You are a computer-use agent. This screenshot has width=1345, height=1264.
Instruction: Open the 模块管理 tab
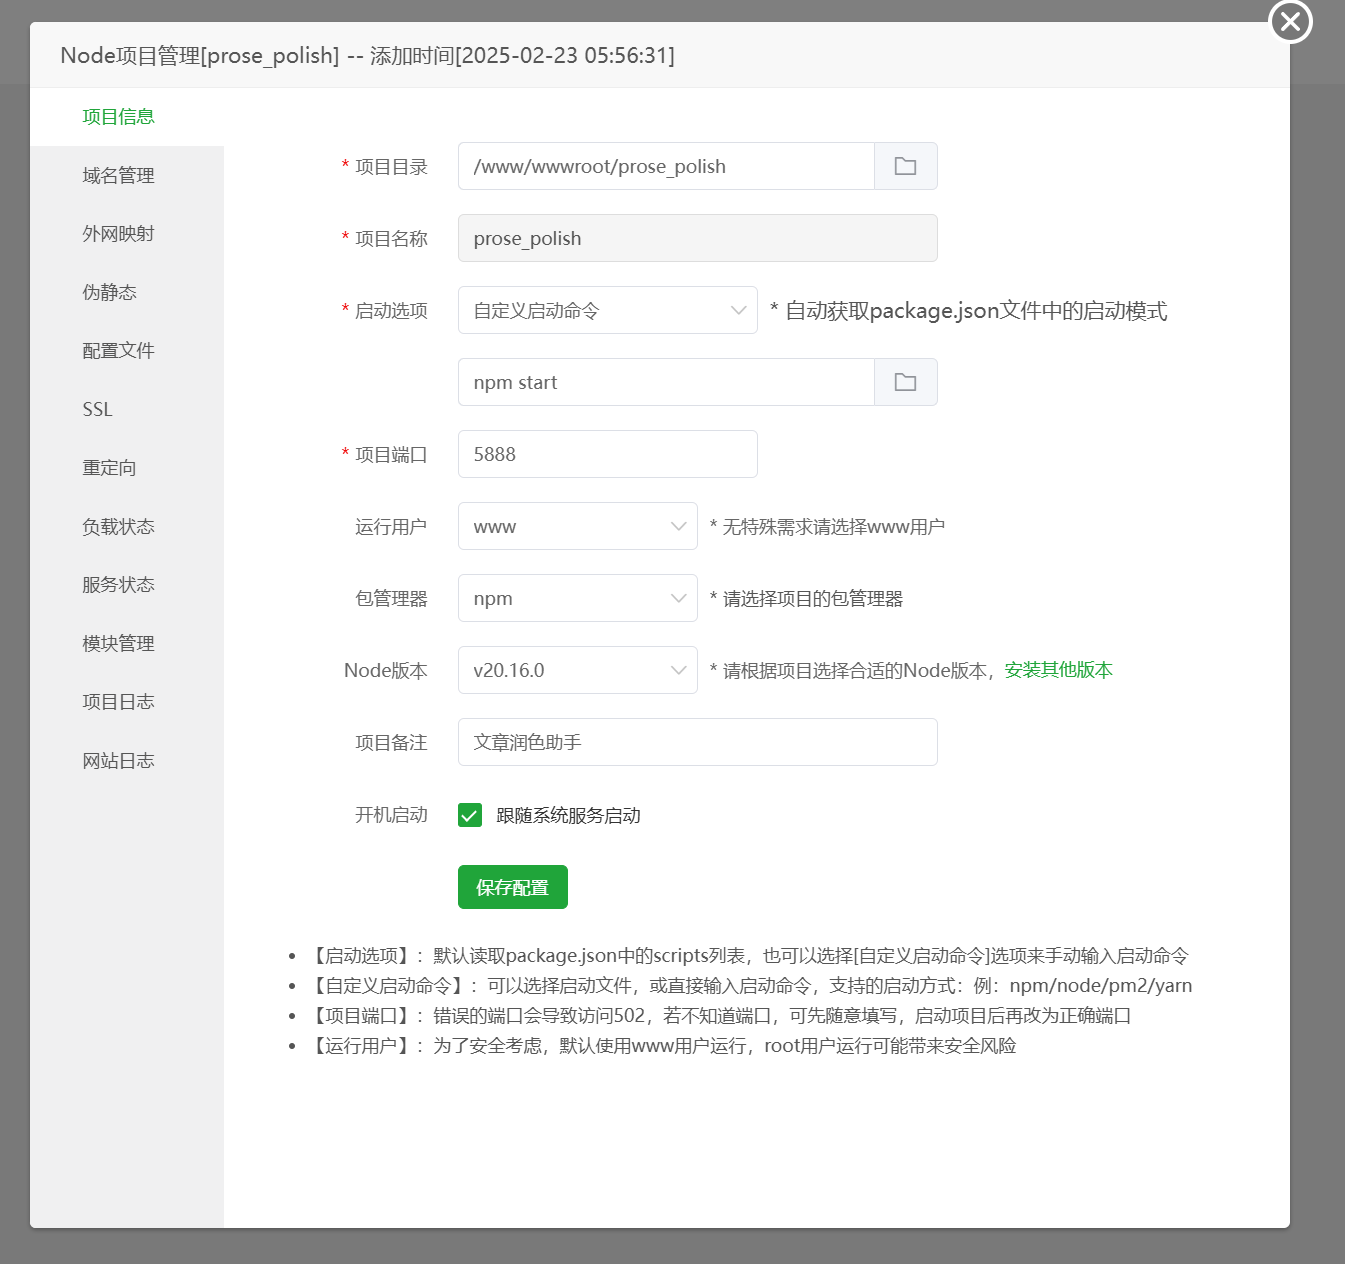pyautogui.click(x=118, y=643)
